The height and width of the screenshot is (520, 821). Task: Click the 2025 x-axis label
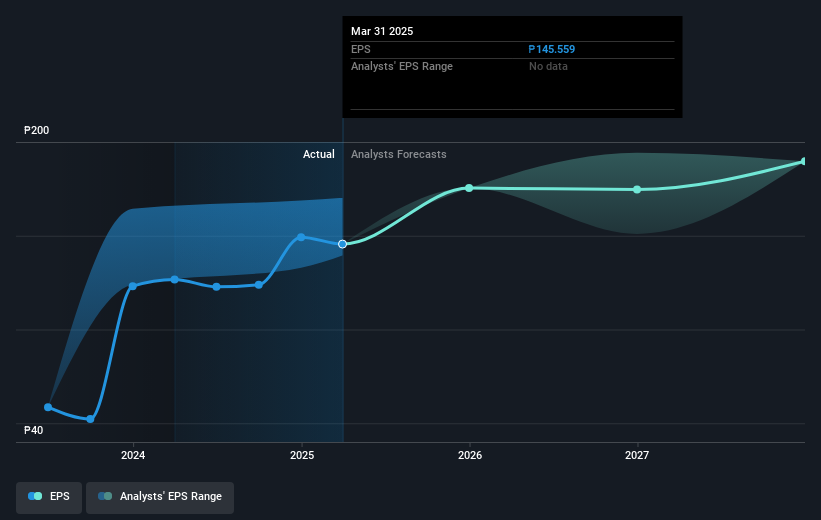coord(302,455)
